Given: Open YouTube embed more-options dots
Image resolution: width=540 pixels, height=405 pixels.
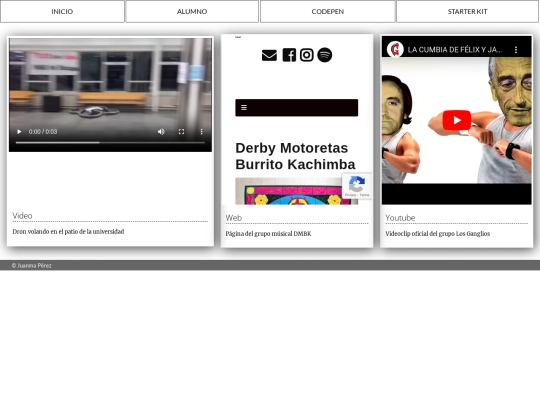Looking at the screenshot, I should [516, 50].
